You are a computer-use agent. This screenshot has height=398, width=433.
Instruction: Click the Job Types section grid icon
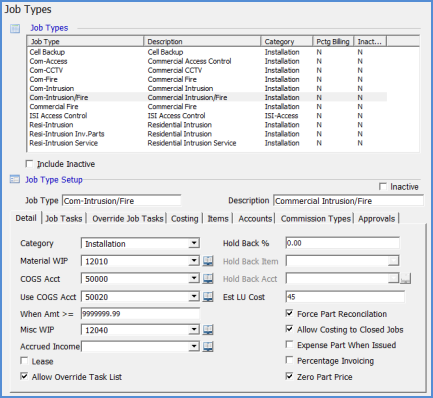15,28
